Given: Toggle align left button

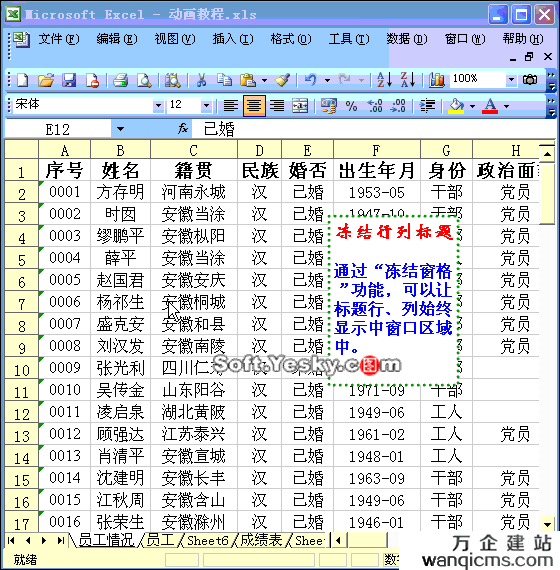Looking at the screenshot, I should click(x=231, y=106).
